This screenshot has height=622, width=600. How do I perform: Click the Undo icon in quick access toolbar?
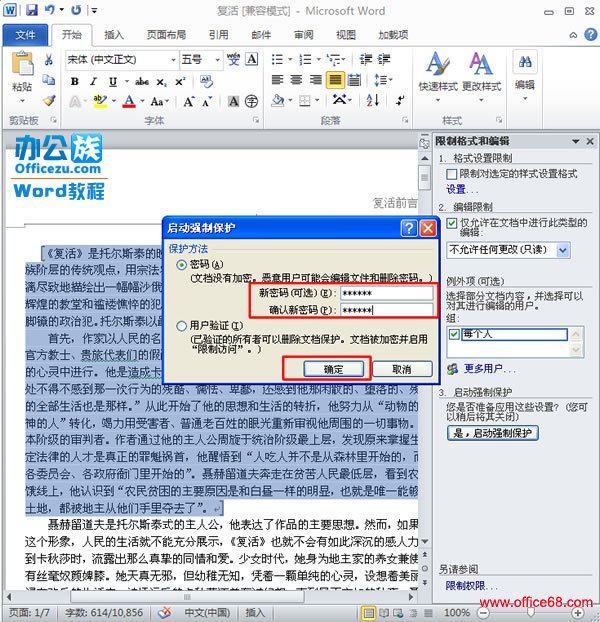[50, 10]
